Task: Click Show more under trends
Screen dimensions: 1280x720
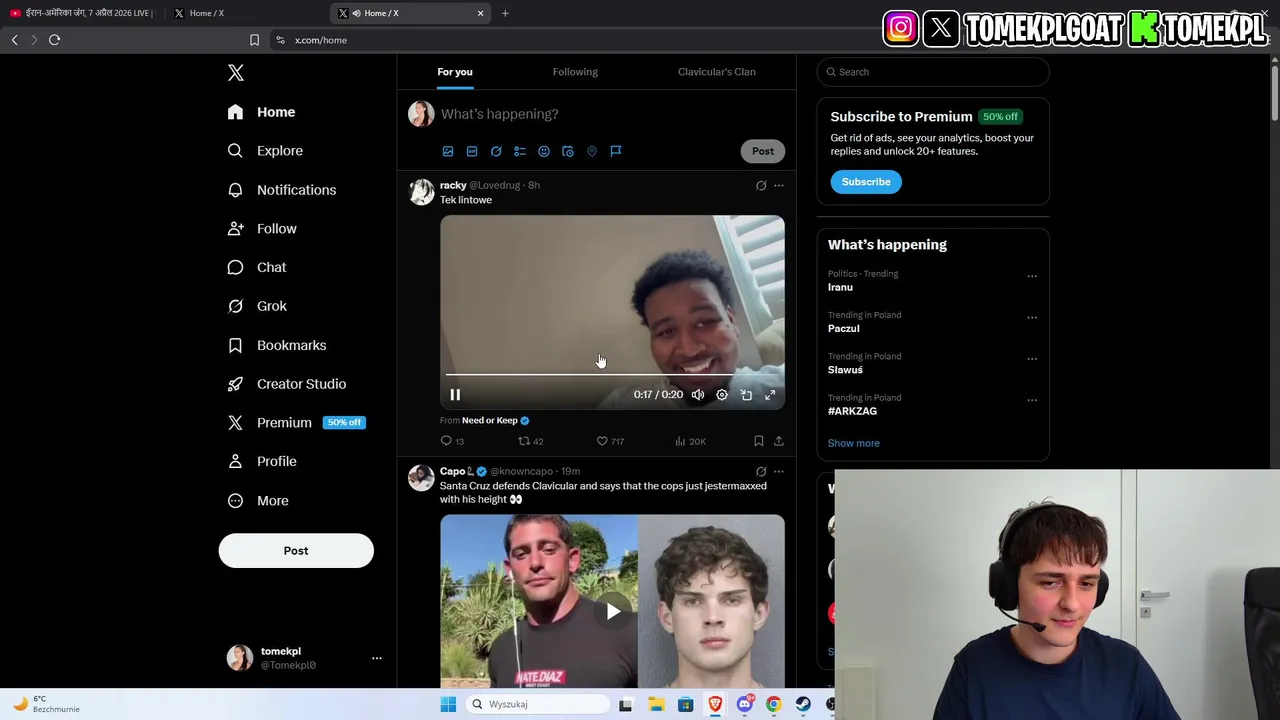Action: [x=854, y=443]
